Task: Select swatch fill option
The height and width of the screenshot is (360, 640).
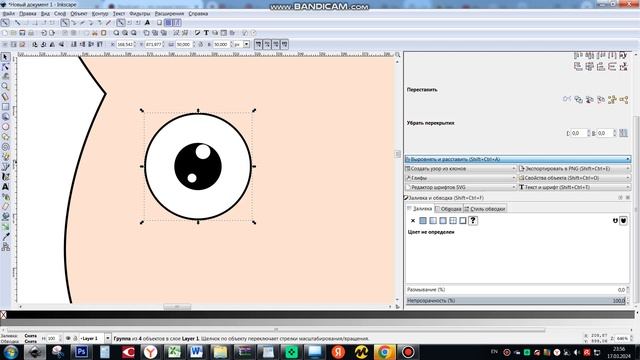Action: [x=462, y=221]
